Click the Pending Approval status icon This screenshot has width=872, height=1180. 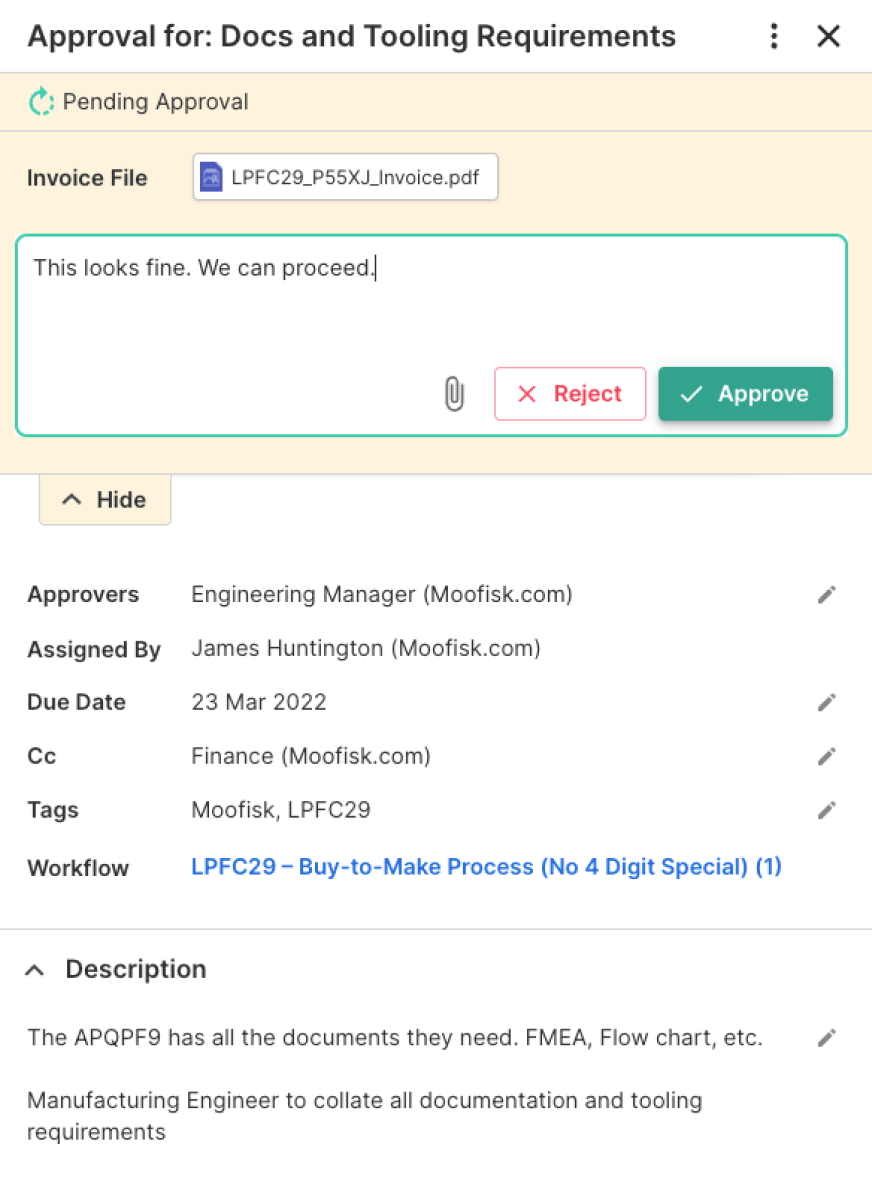click(x=41, y=101)
